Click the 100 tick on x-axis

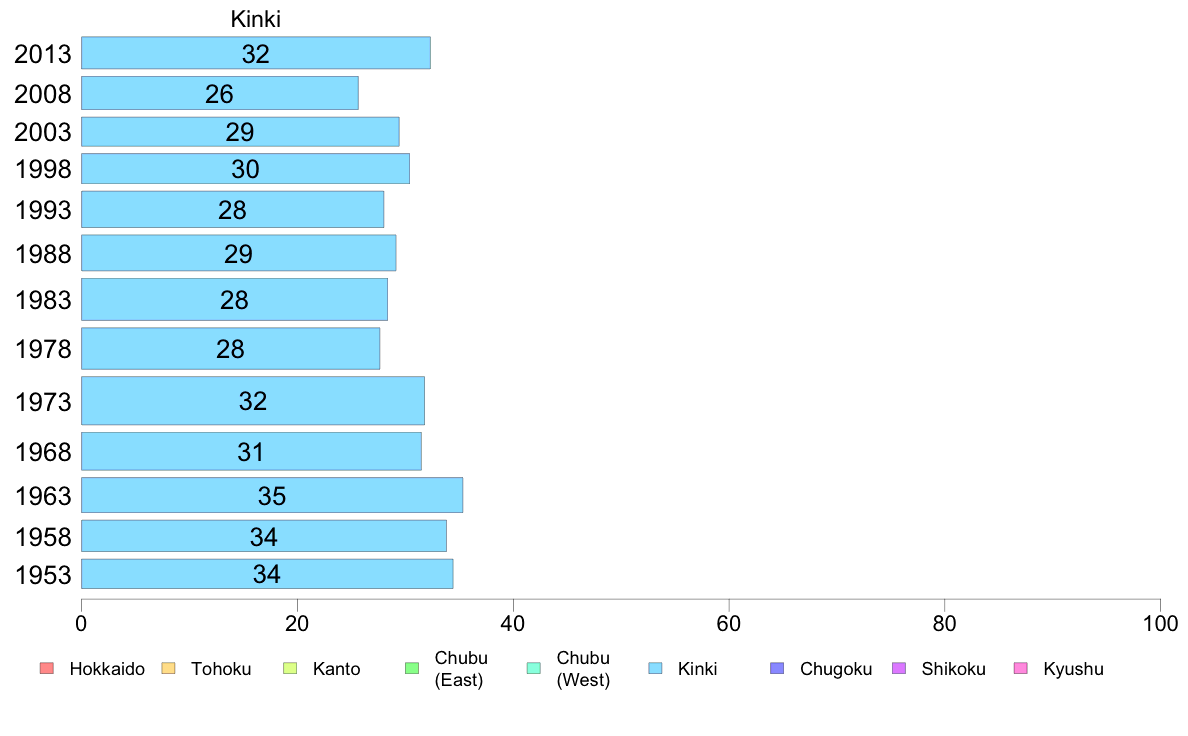tap(1160, 624)
